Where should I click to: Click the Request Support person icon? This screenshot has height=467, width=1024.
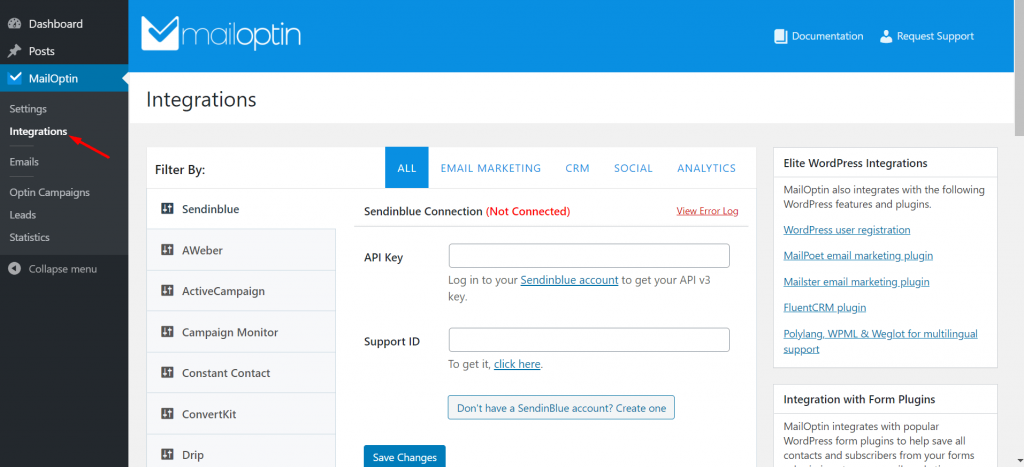(x=886, y=37)
